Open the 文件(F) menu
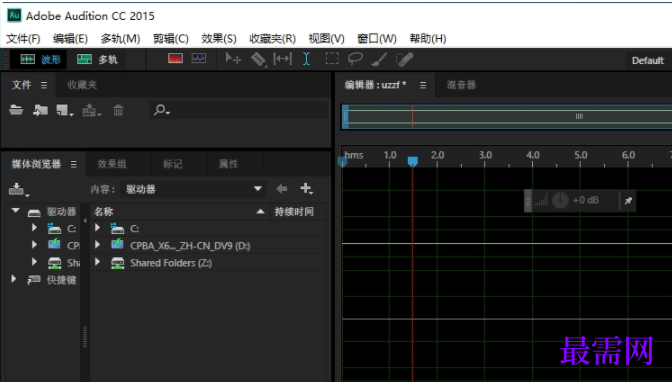Viewport: 672px width, 382px height. [23, 39]
